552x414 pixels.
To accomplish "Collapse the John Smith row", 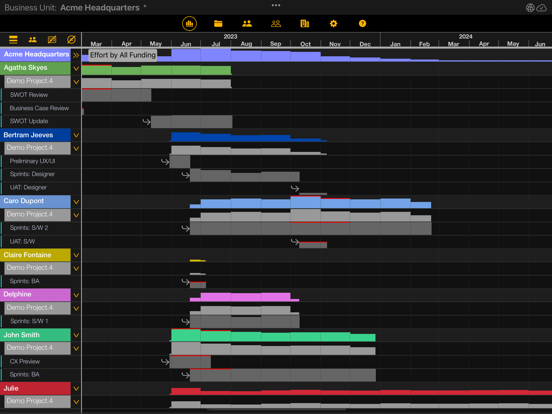I will tap(76, 335).
